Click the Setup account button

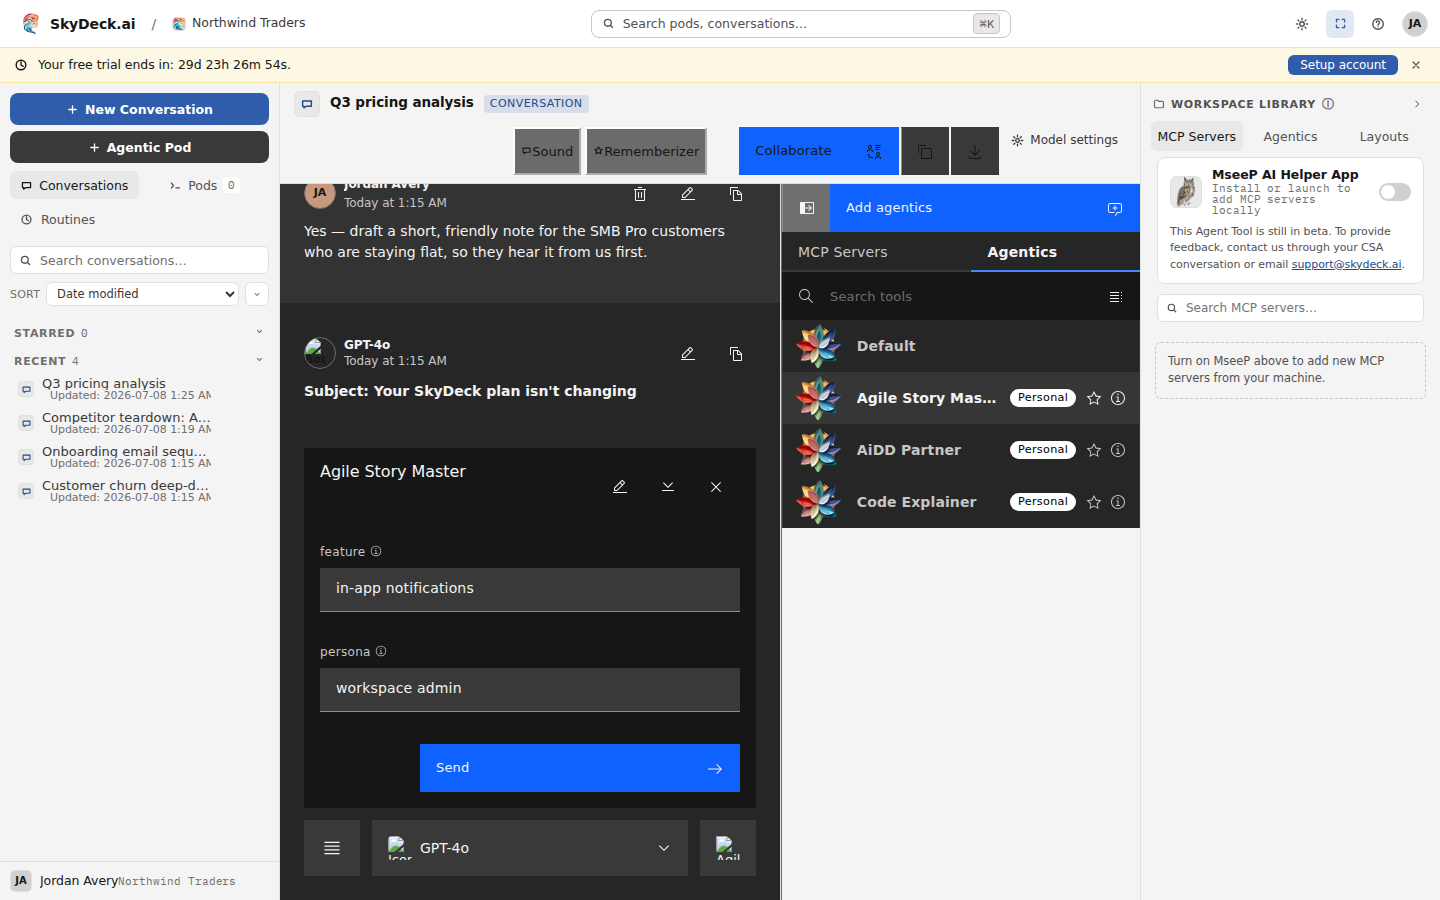tap(1342, 65)
